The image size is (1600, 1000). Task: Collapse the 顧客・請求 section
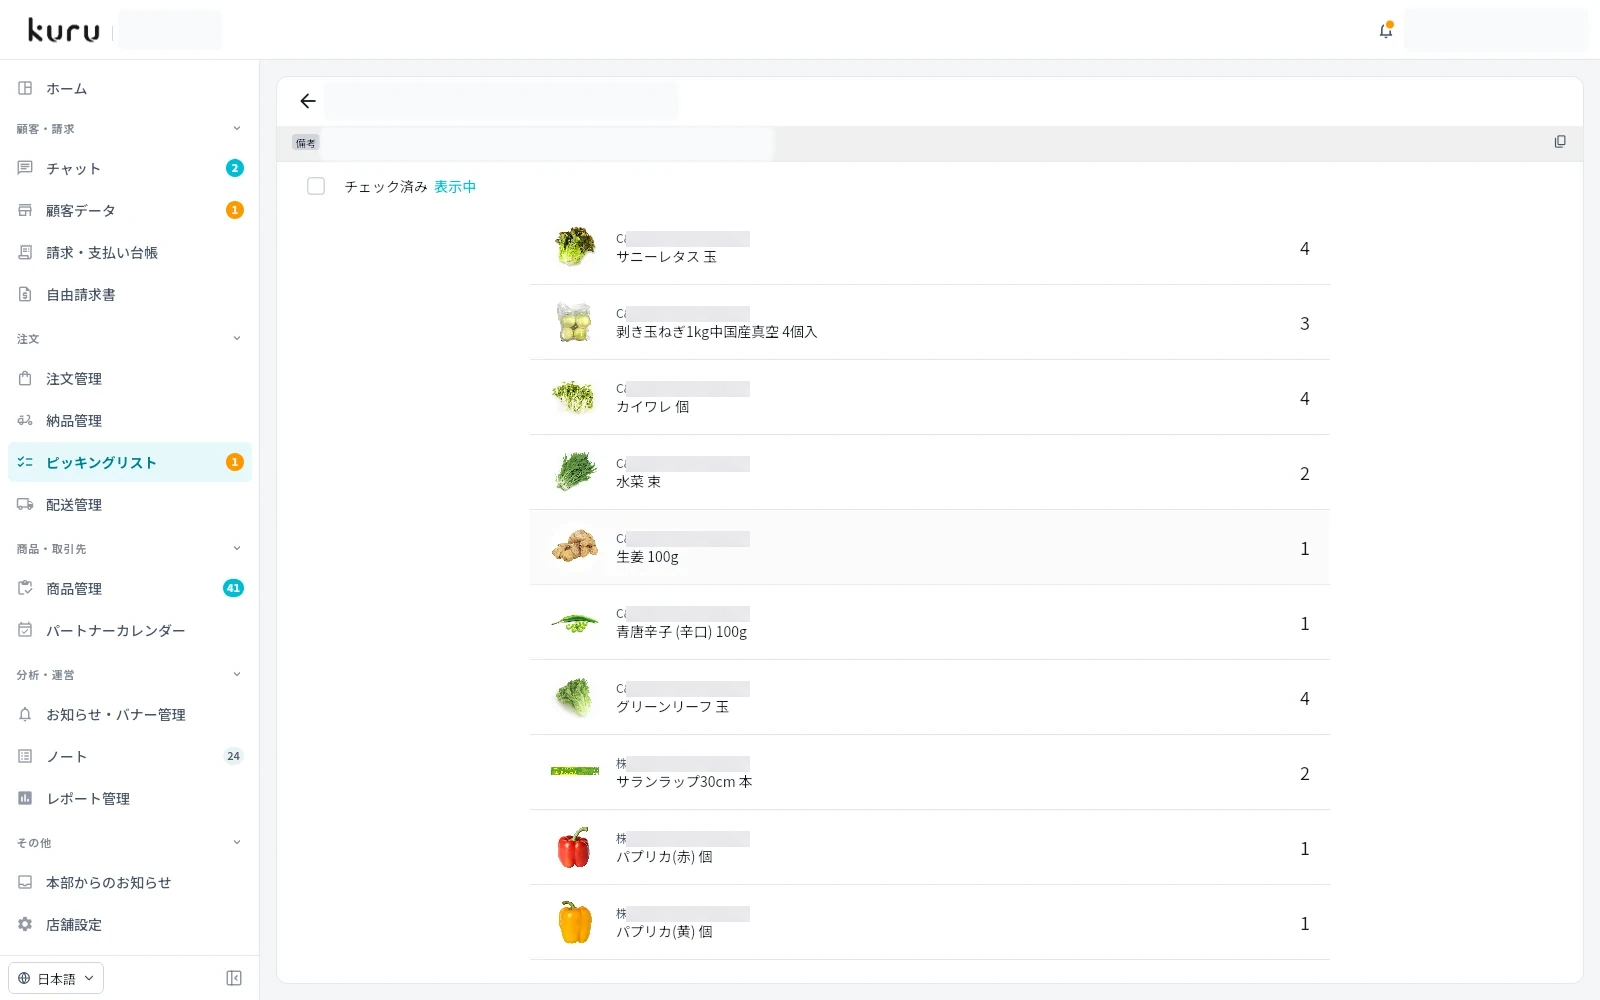point(237,128)
